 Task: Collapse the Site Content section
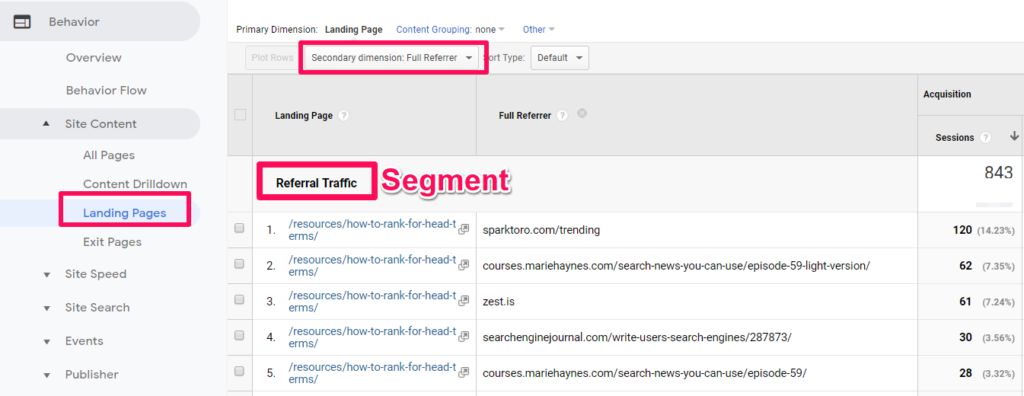(46, 124)
